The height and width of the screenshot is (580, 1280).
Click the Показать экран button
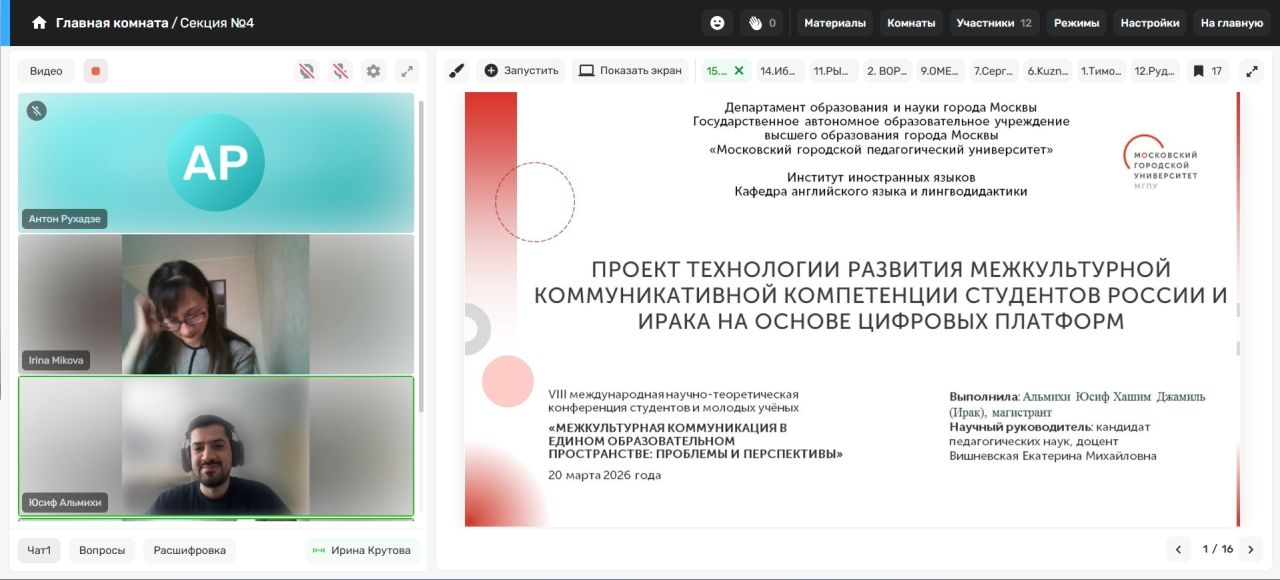tap(630, 71)
